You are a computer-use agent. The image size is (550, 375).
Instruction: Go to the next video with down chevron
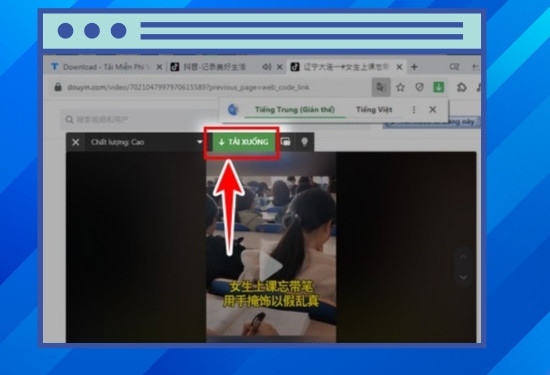tap(463, 277)
